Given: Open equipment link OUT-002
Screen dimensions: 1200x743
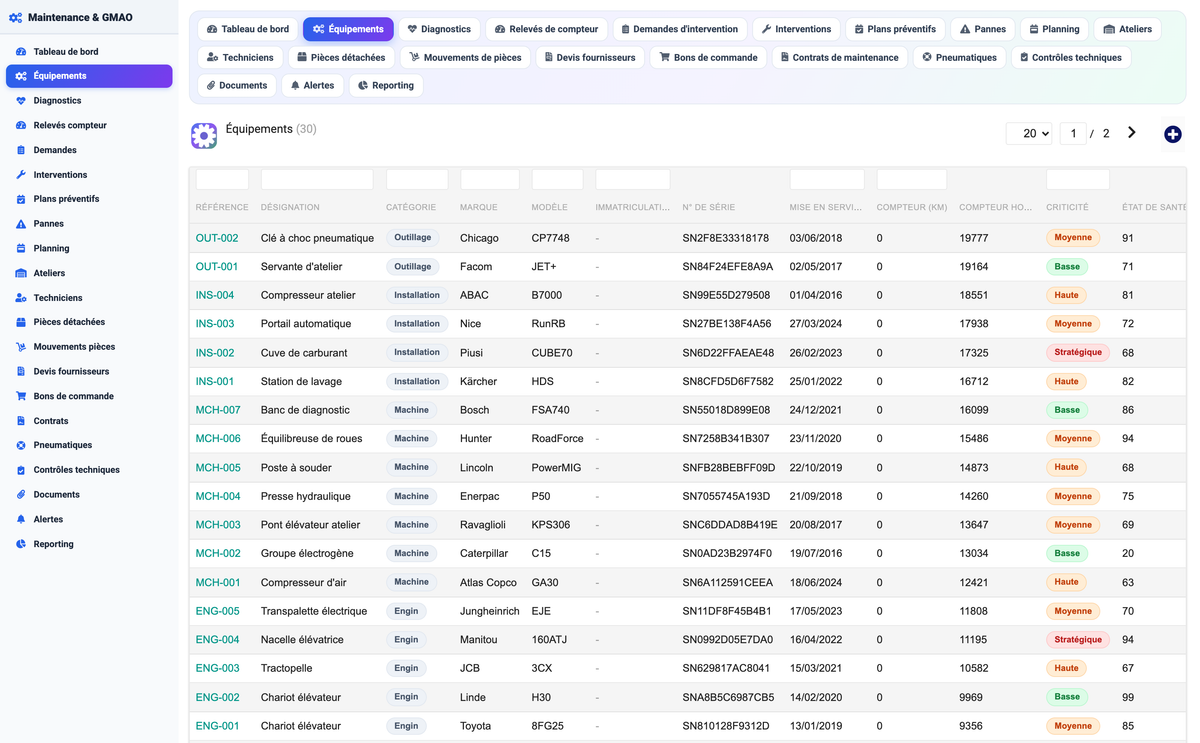Looking at the screenshot, I should click(x=217, y=238).
